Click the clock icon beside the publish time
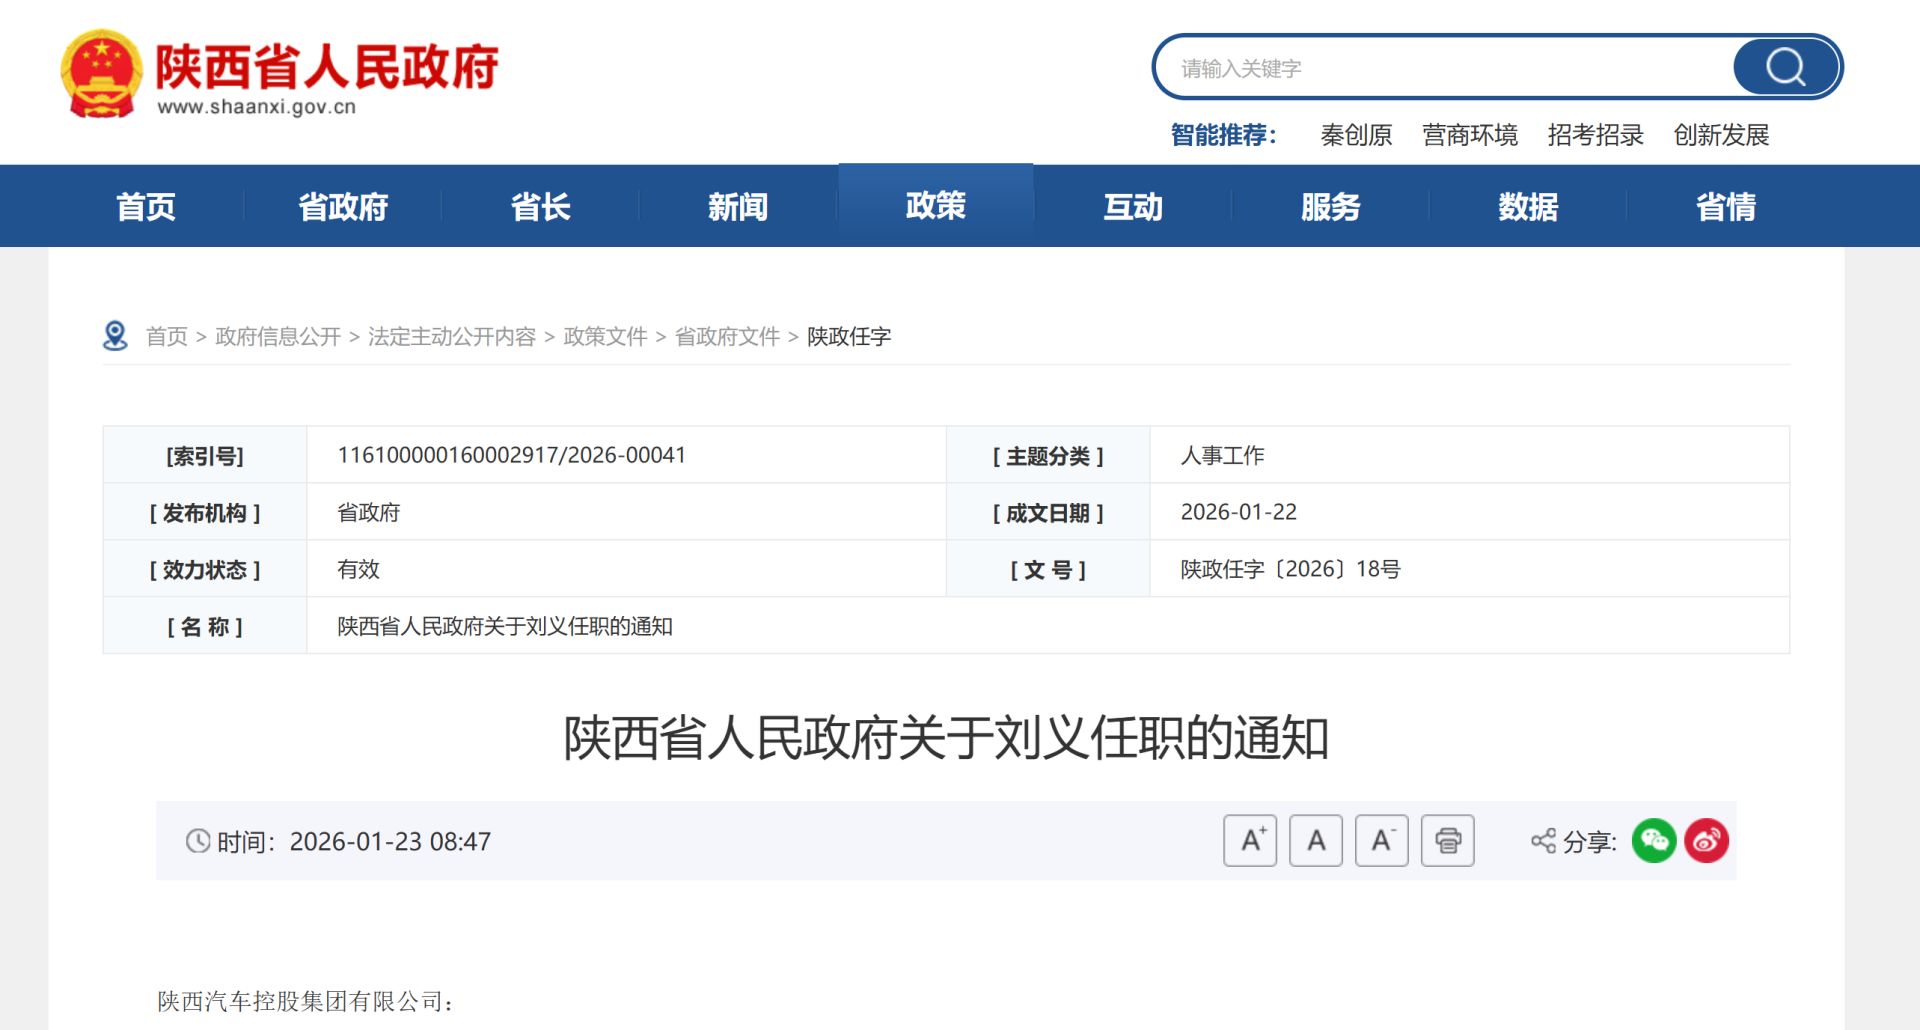1920x1030 pixels. click(x=198, y=841)
